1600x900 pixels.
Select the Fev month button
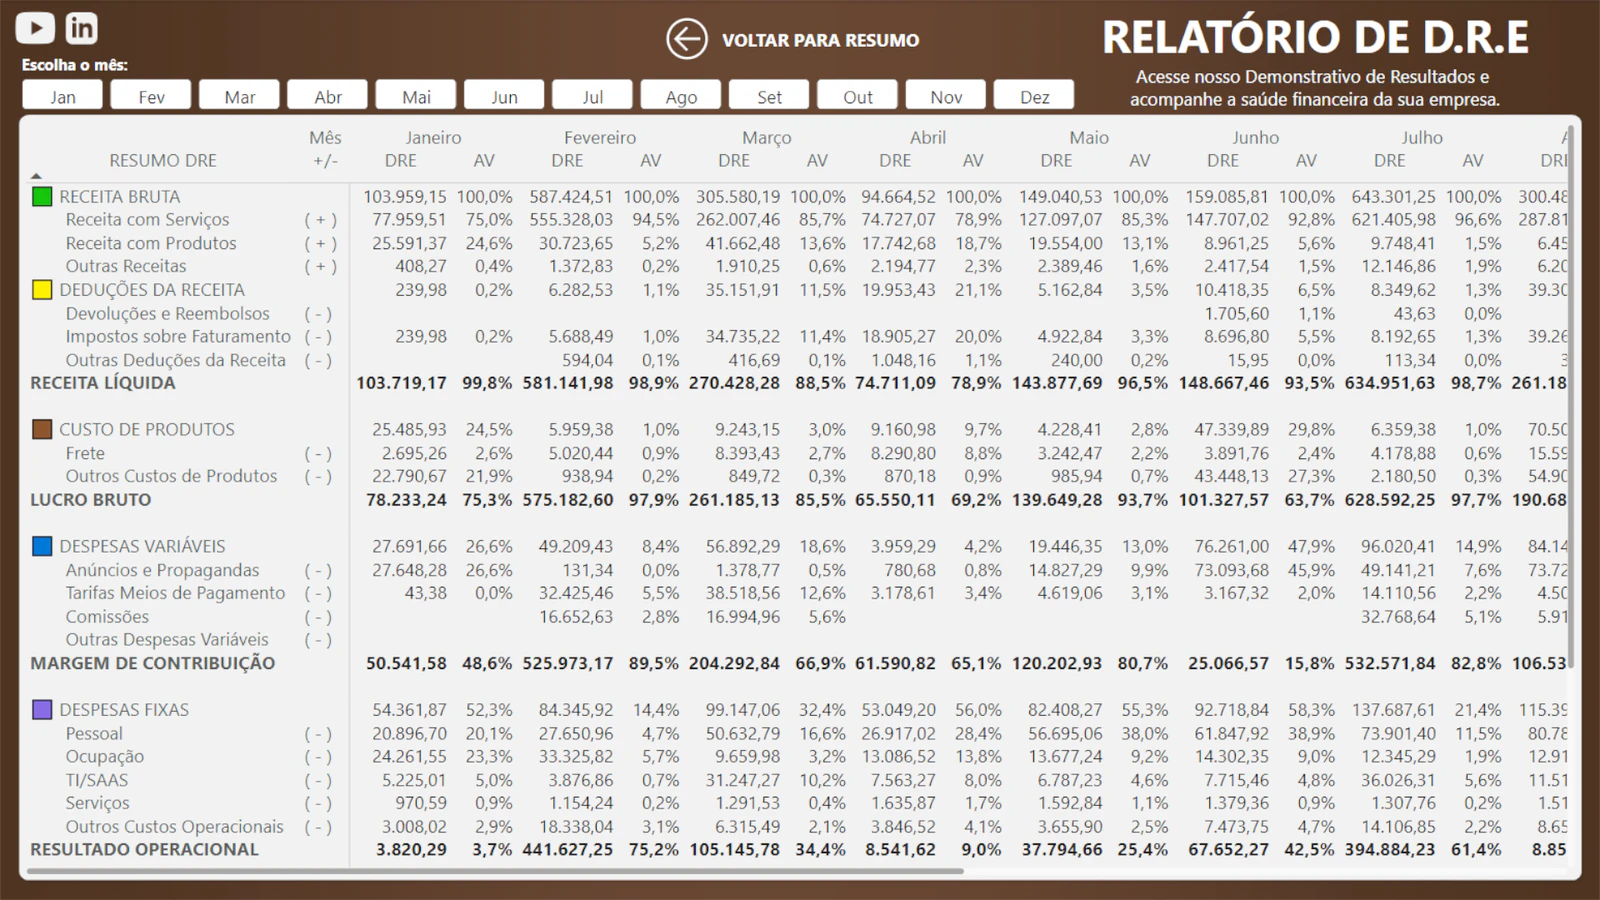pos(151,97)
